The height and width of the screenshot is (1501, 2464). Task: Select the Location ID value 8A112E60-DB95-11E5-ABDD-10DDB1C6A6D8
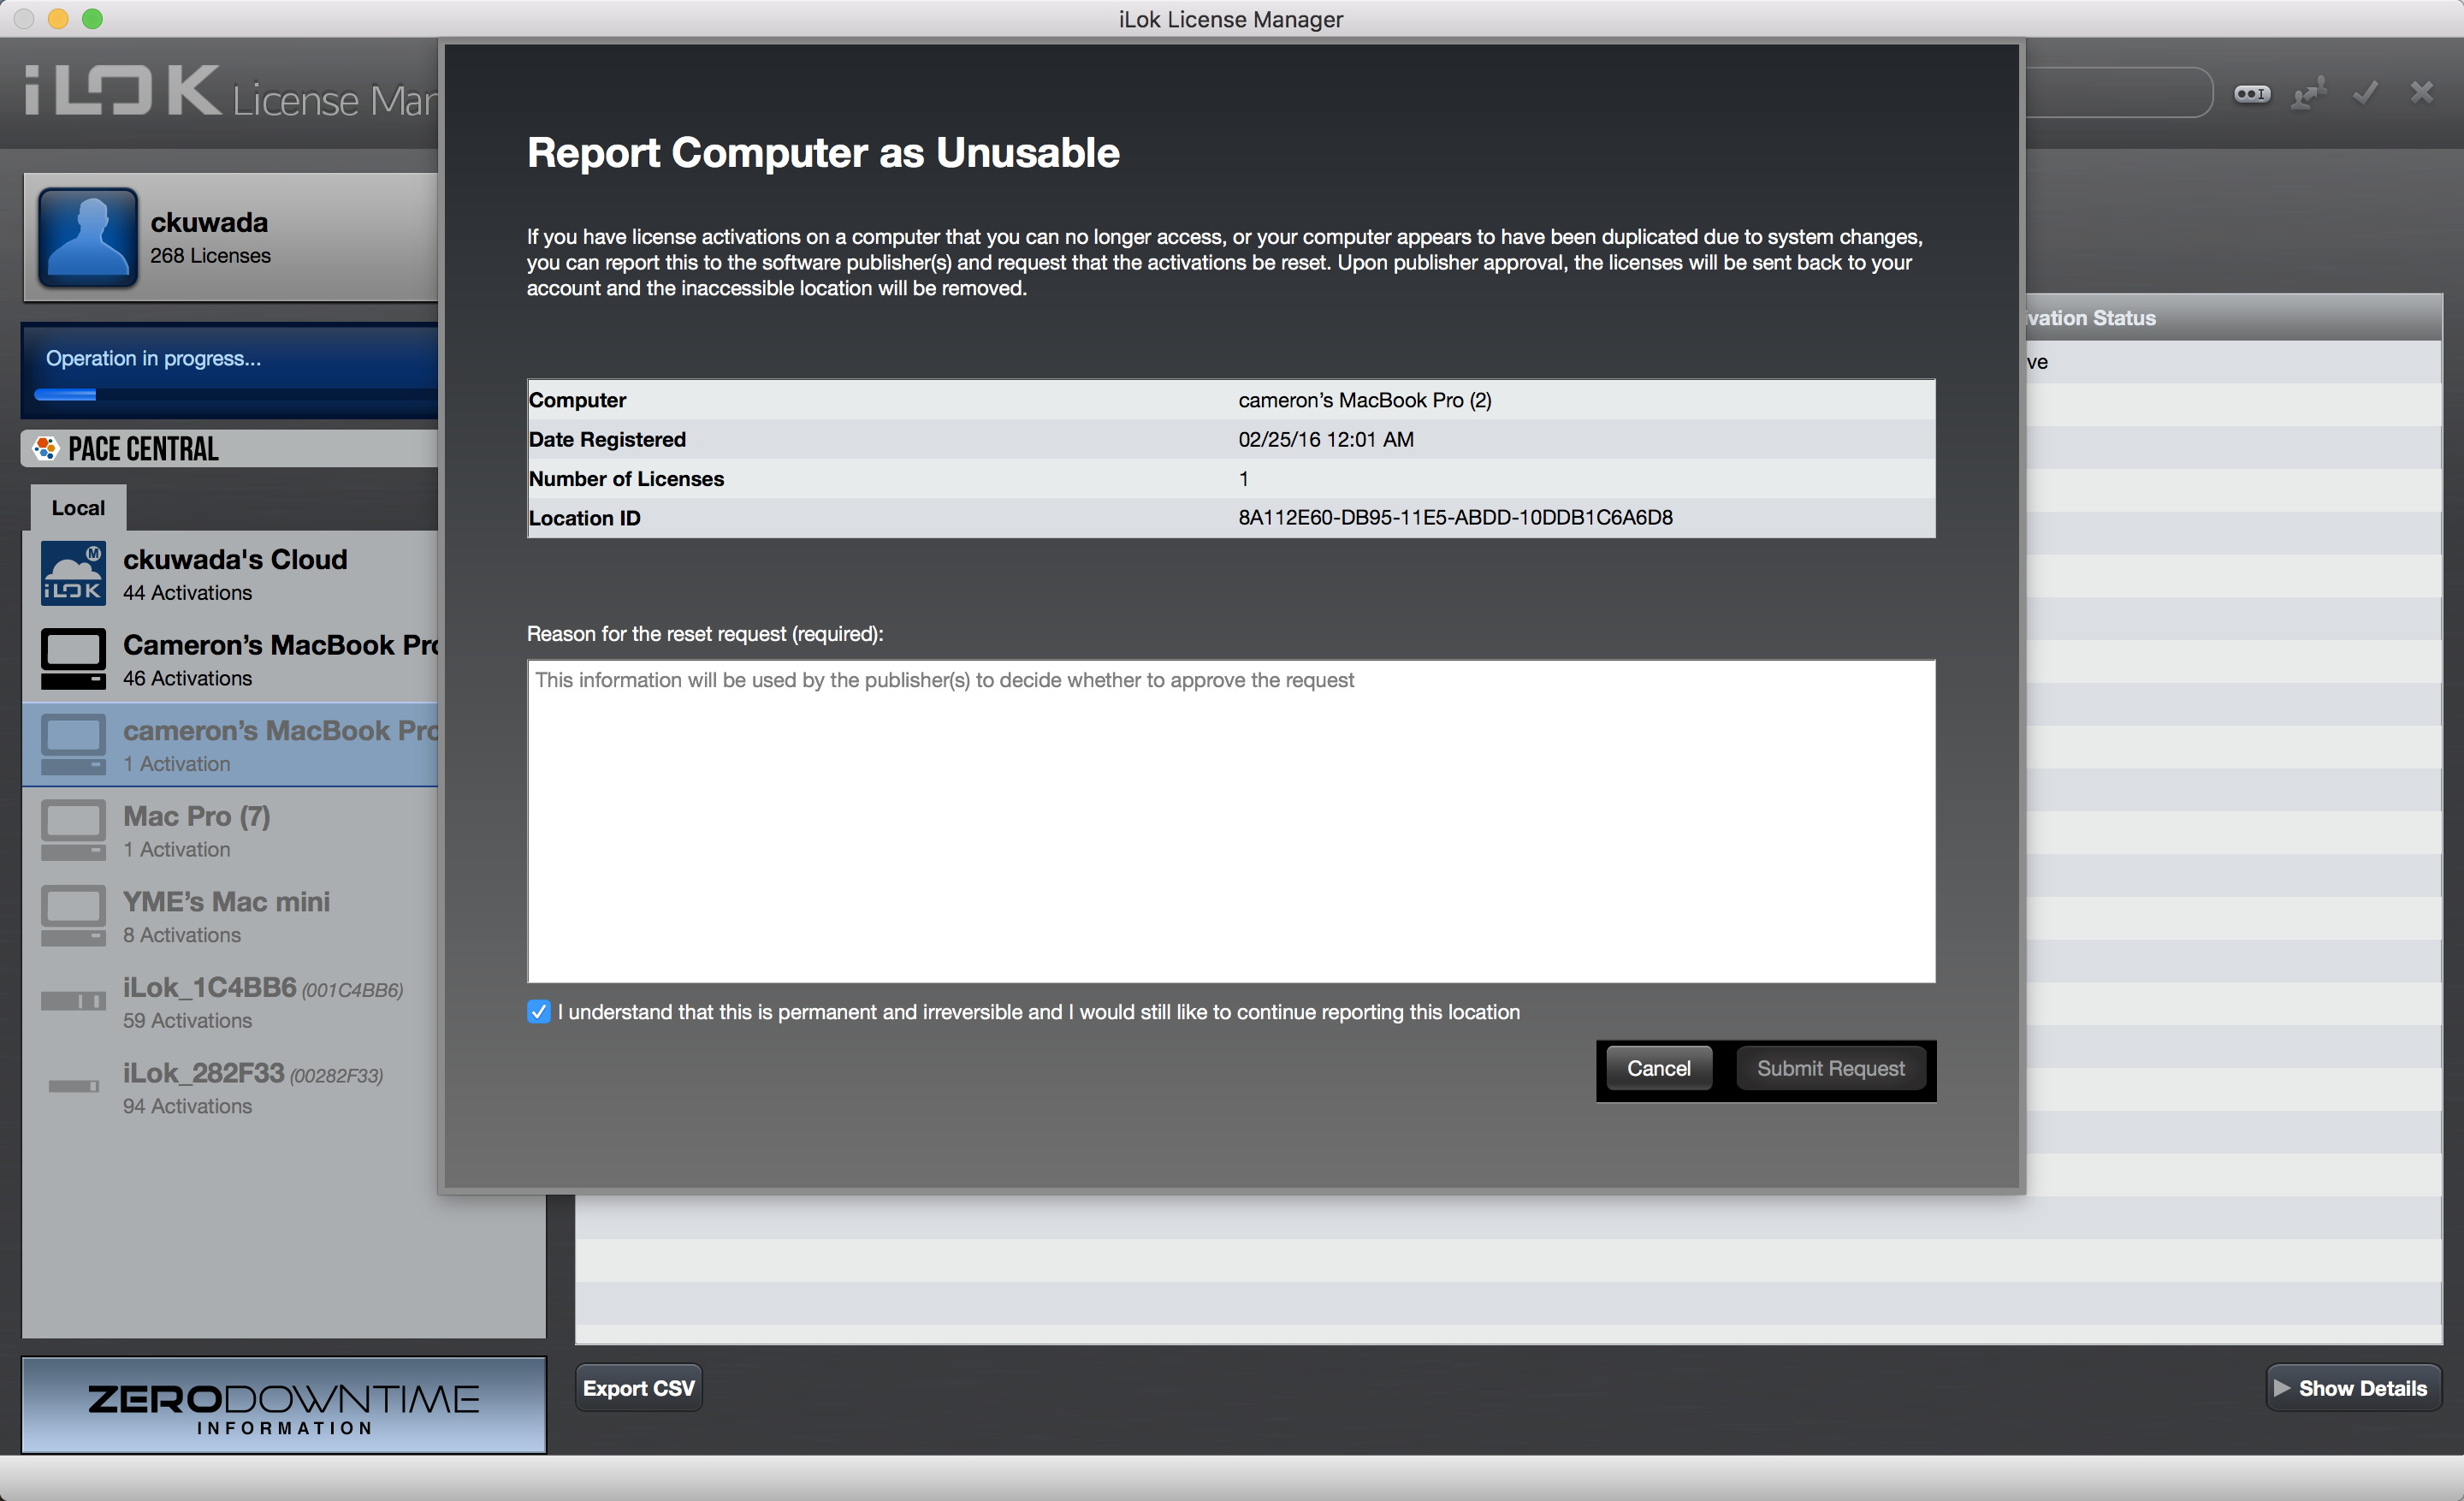click(1455, 518)
